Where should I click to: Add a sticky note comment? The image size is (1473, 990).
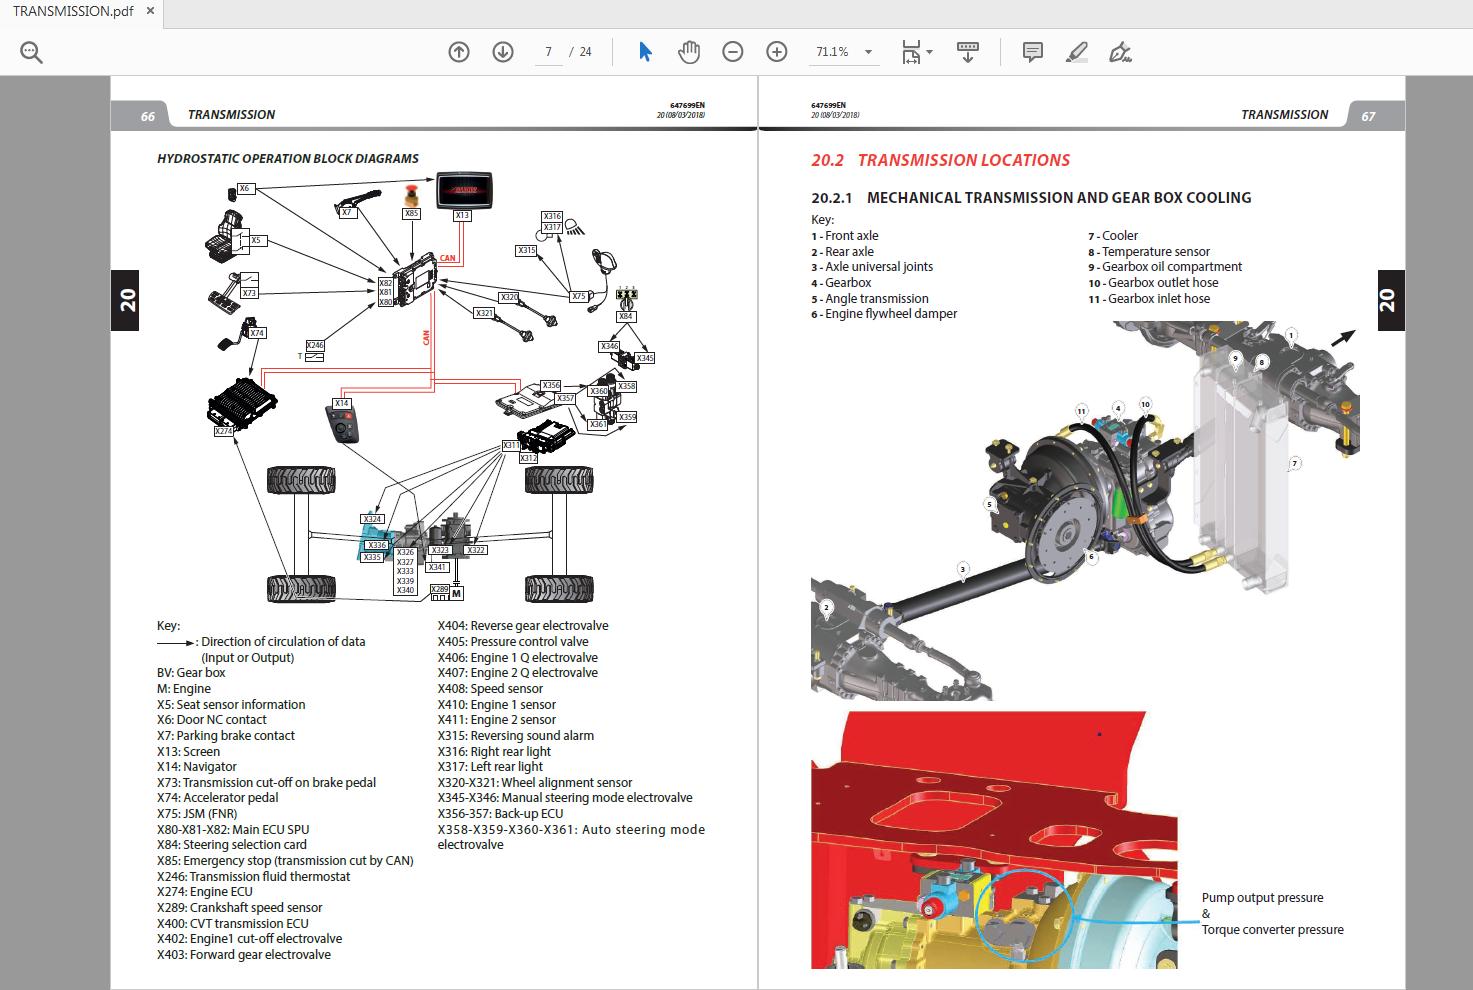click(x=1033, y=52)
